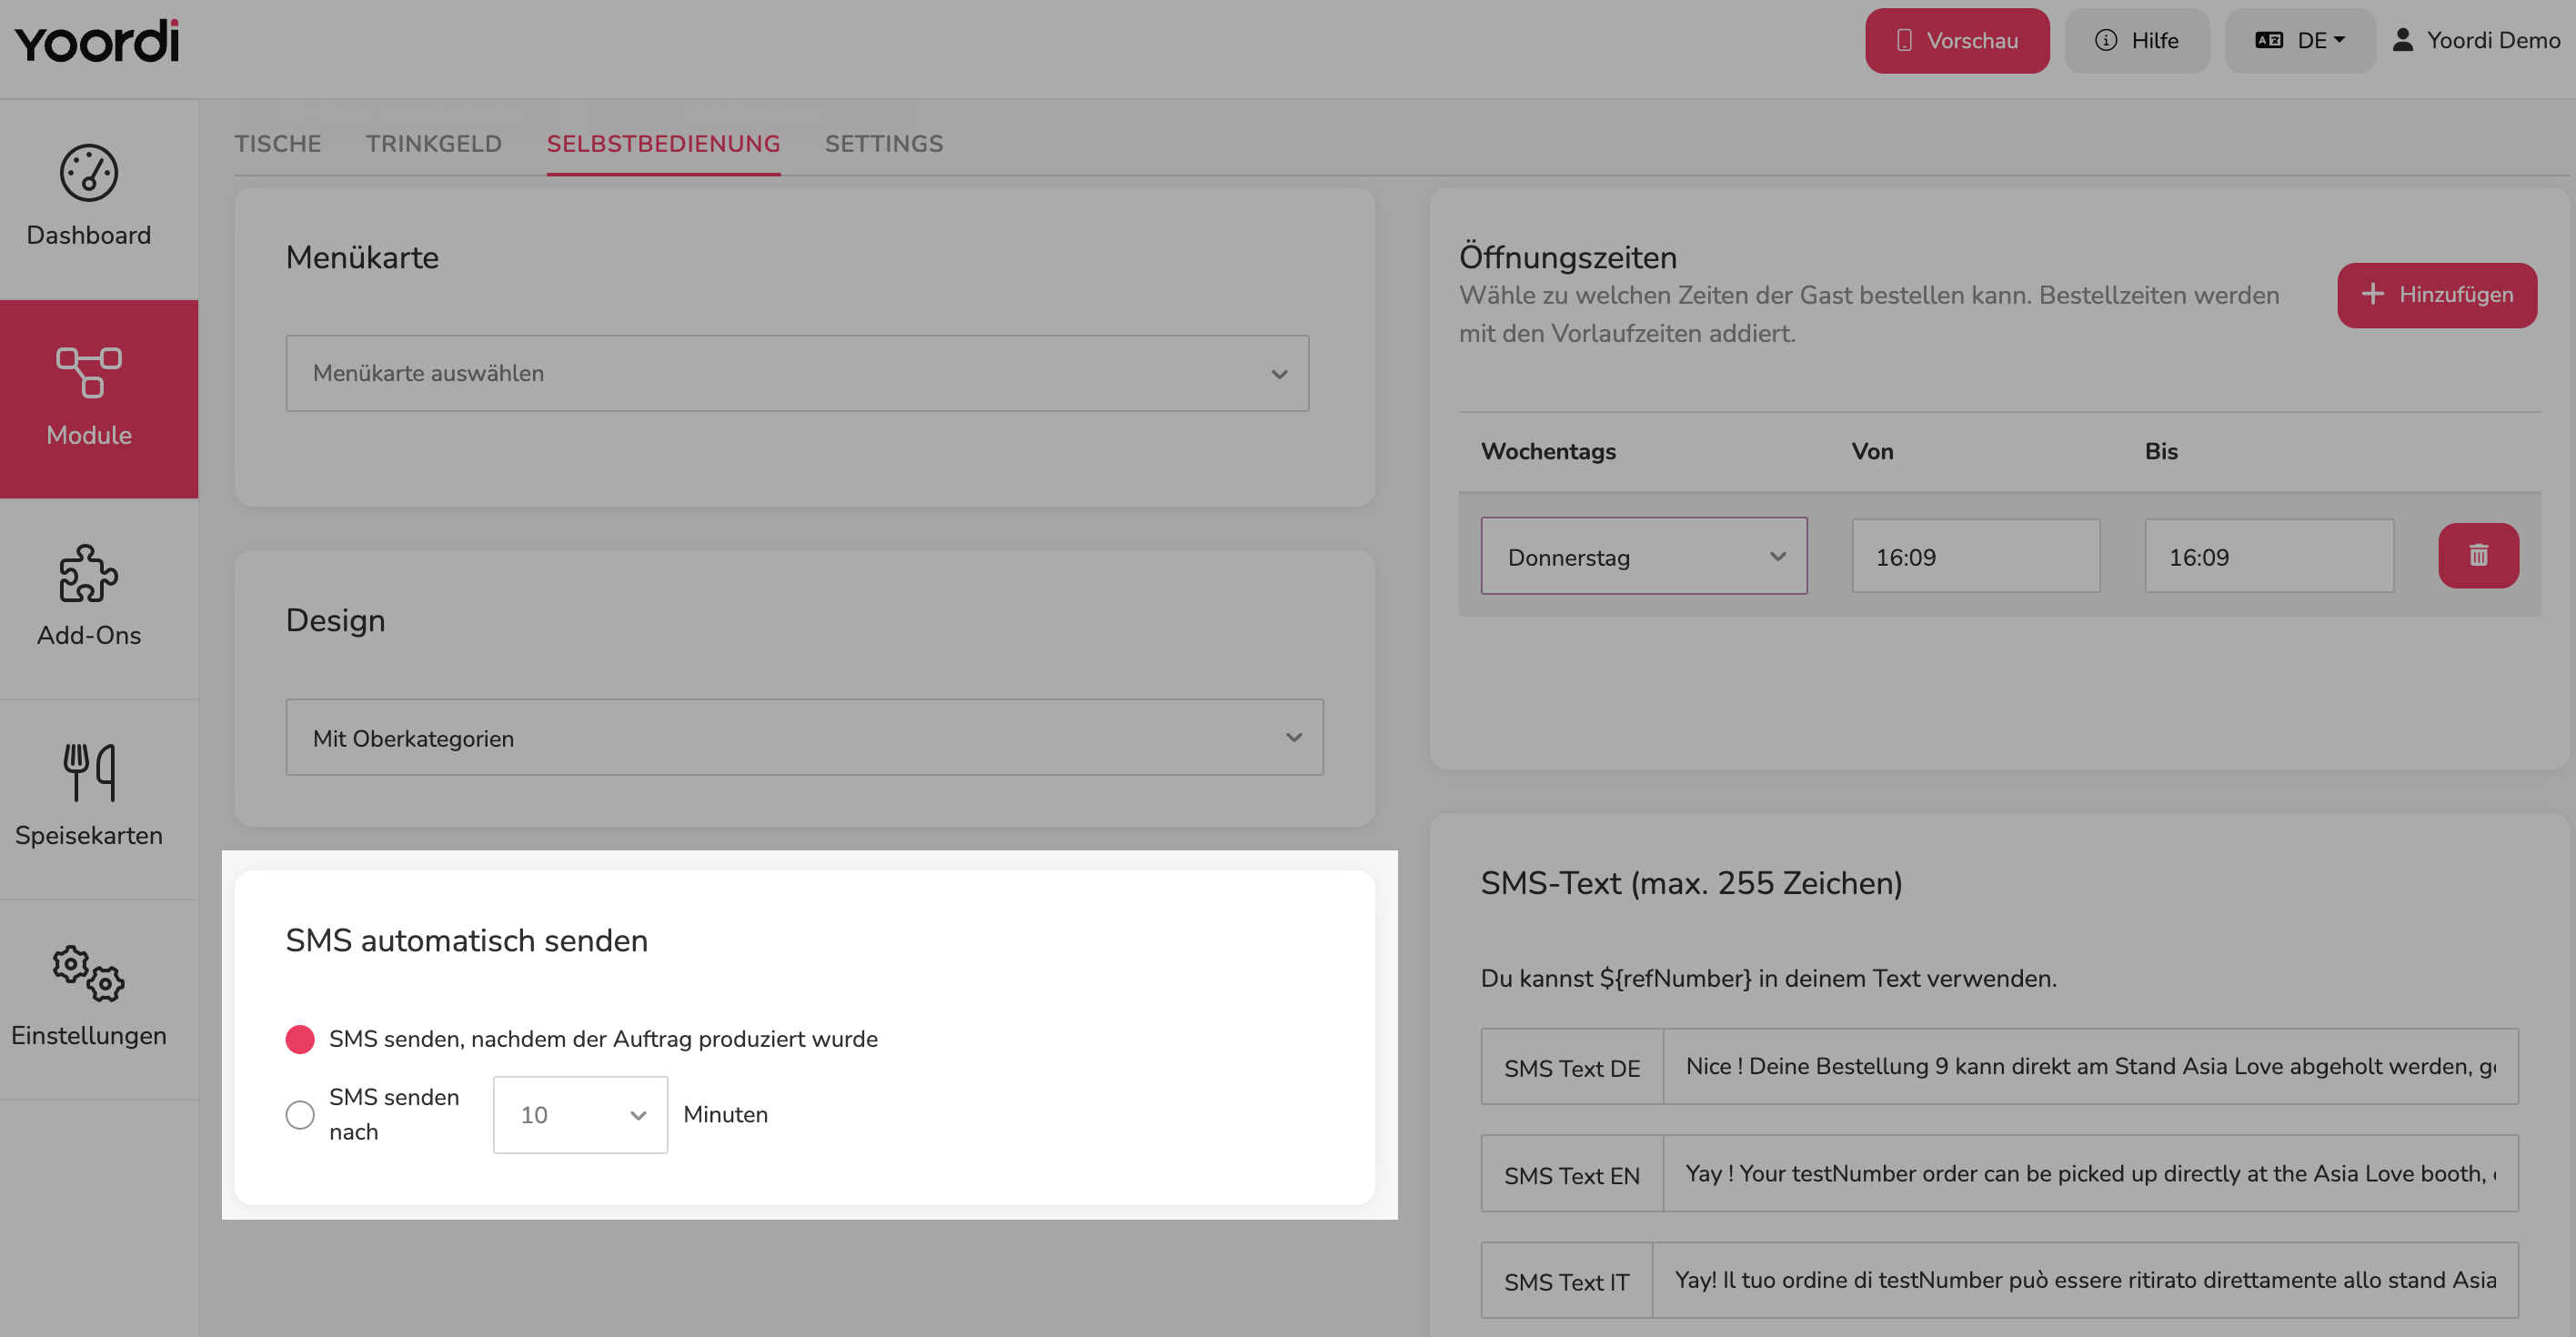
Task: Click the trash icon for Donnerstag row
Action: click(2478, 555)
